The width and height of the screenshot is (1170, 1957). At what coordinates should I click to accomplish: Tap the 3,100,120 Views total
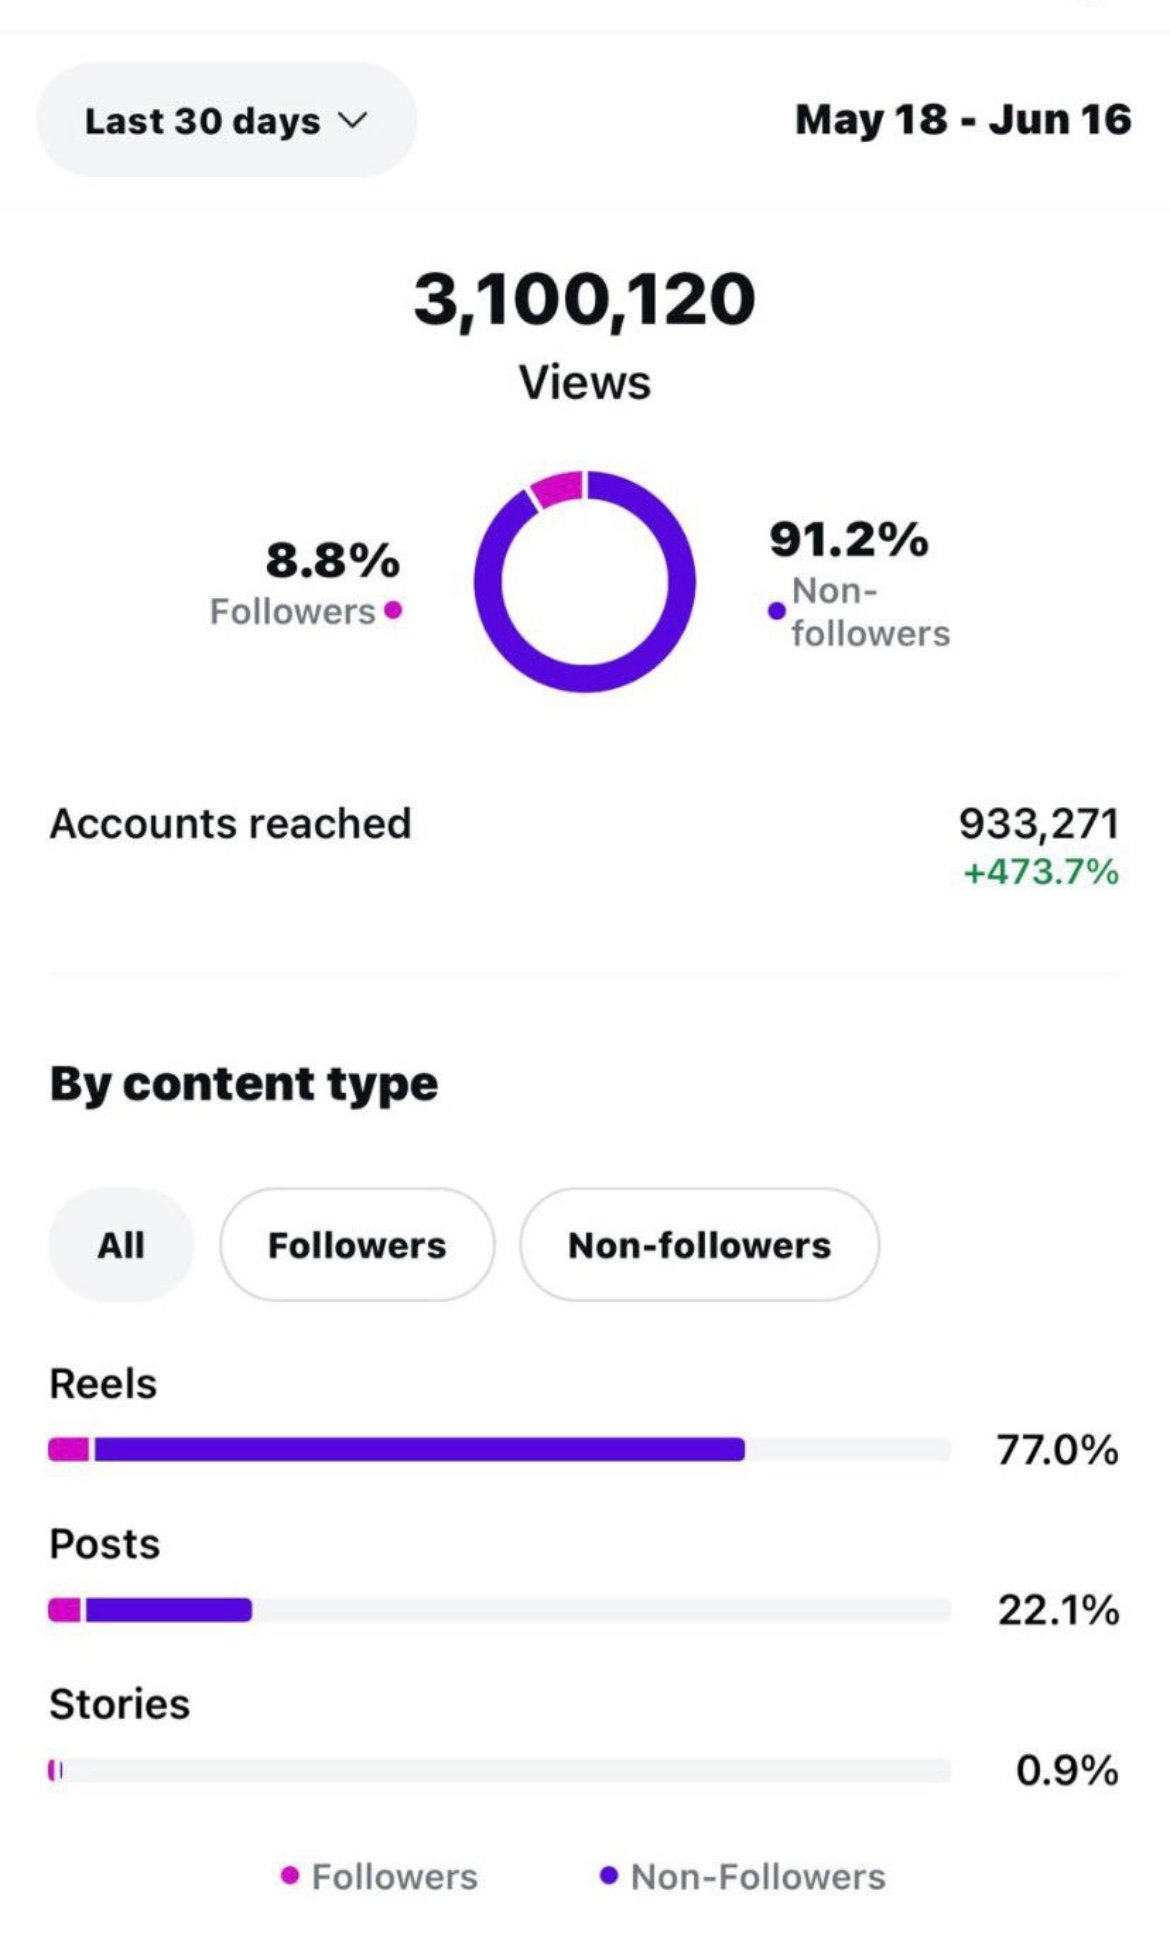[x=584, y=299]
